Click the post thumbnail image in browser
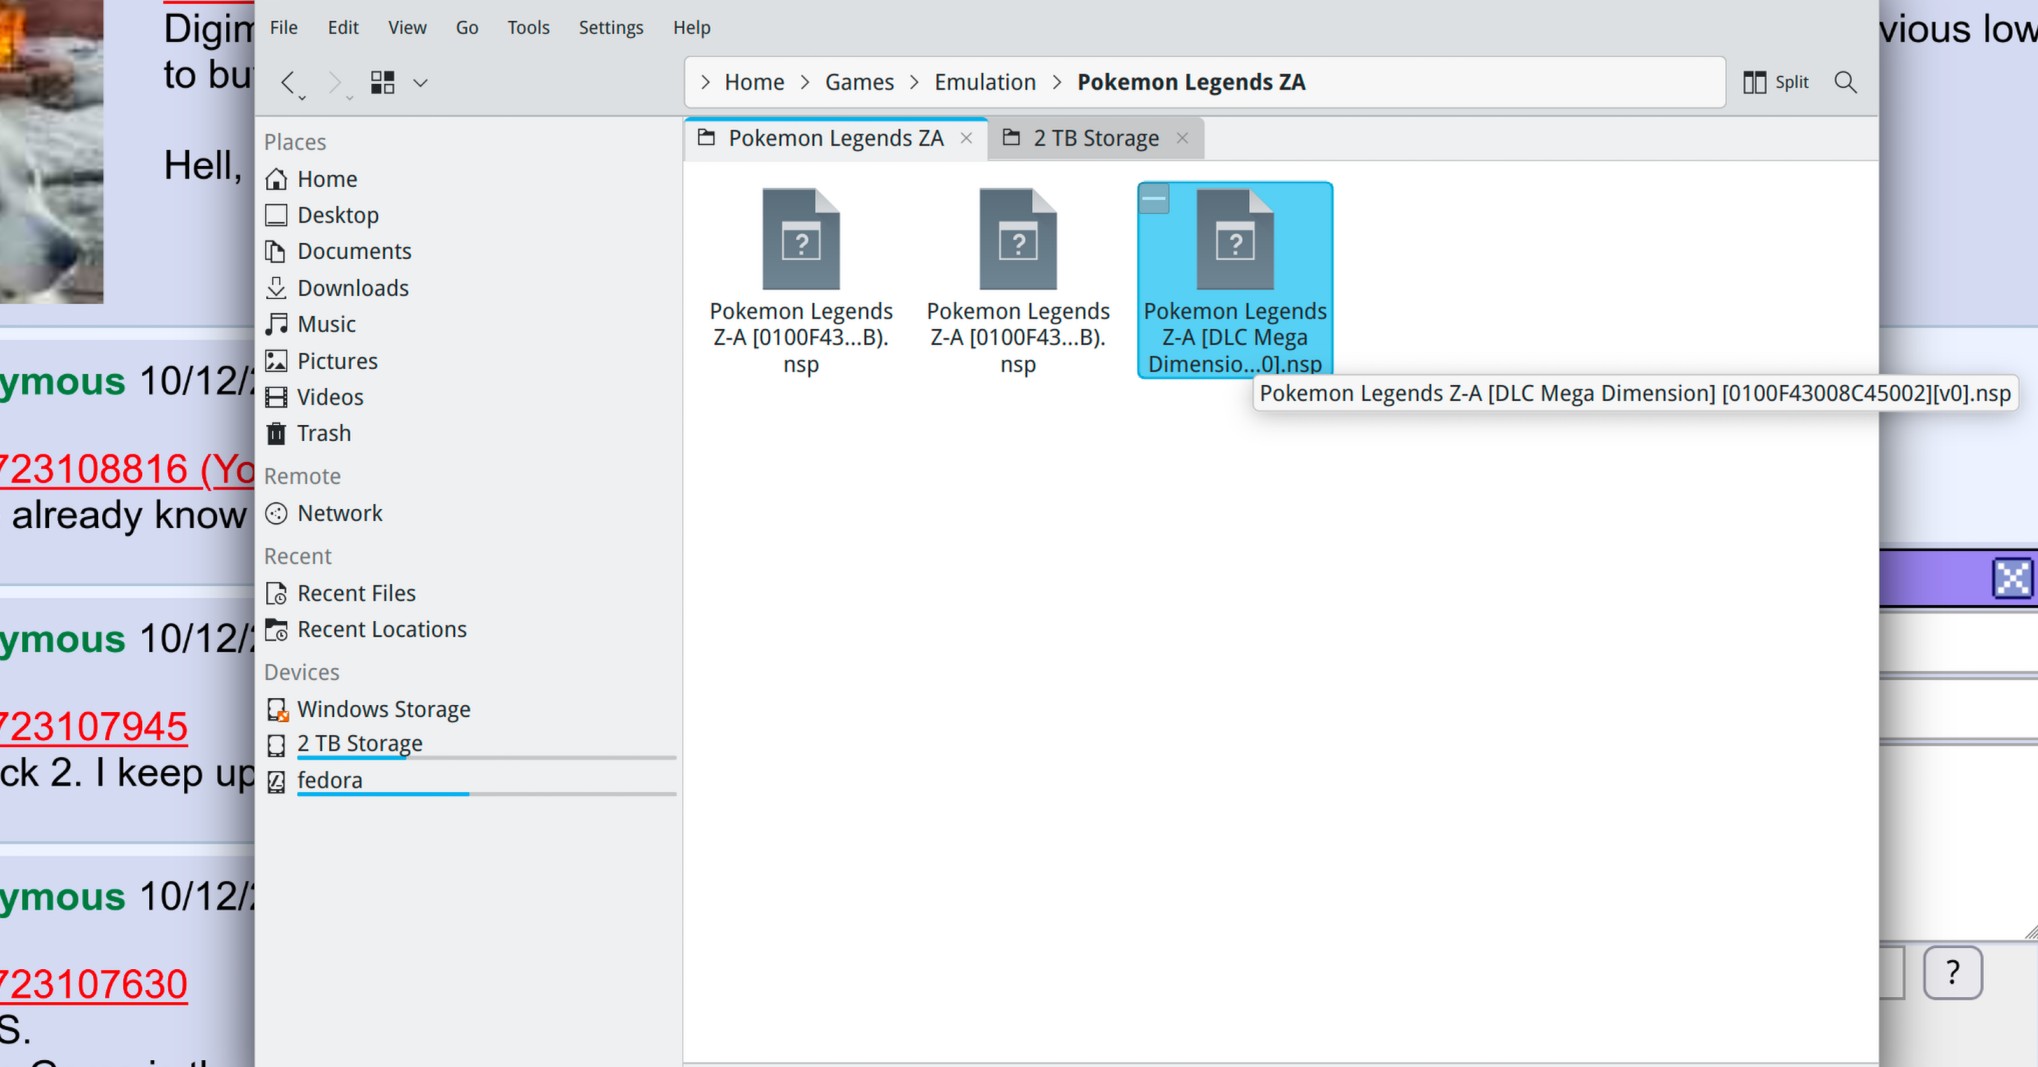Viewport: 2038px width, 1067px height. coord(51,151)
